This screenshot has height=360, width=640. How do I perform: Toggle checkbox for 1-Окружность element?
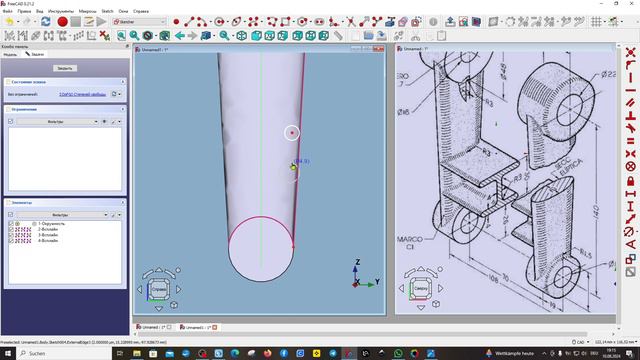11,224
